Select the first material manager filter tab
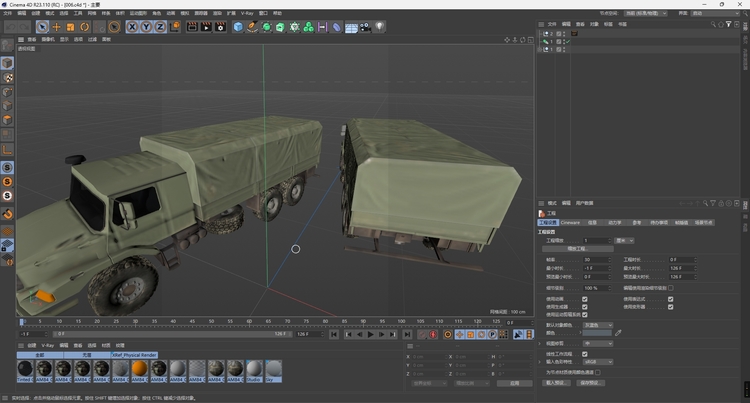 40,355
